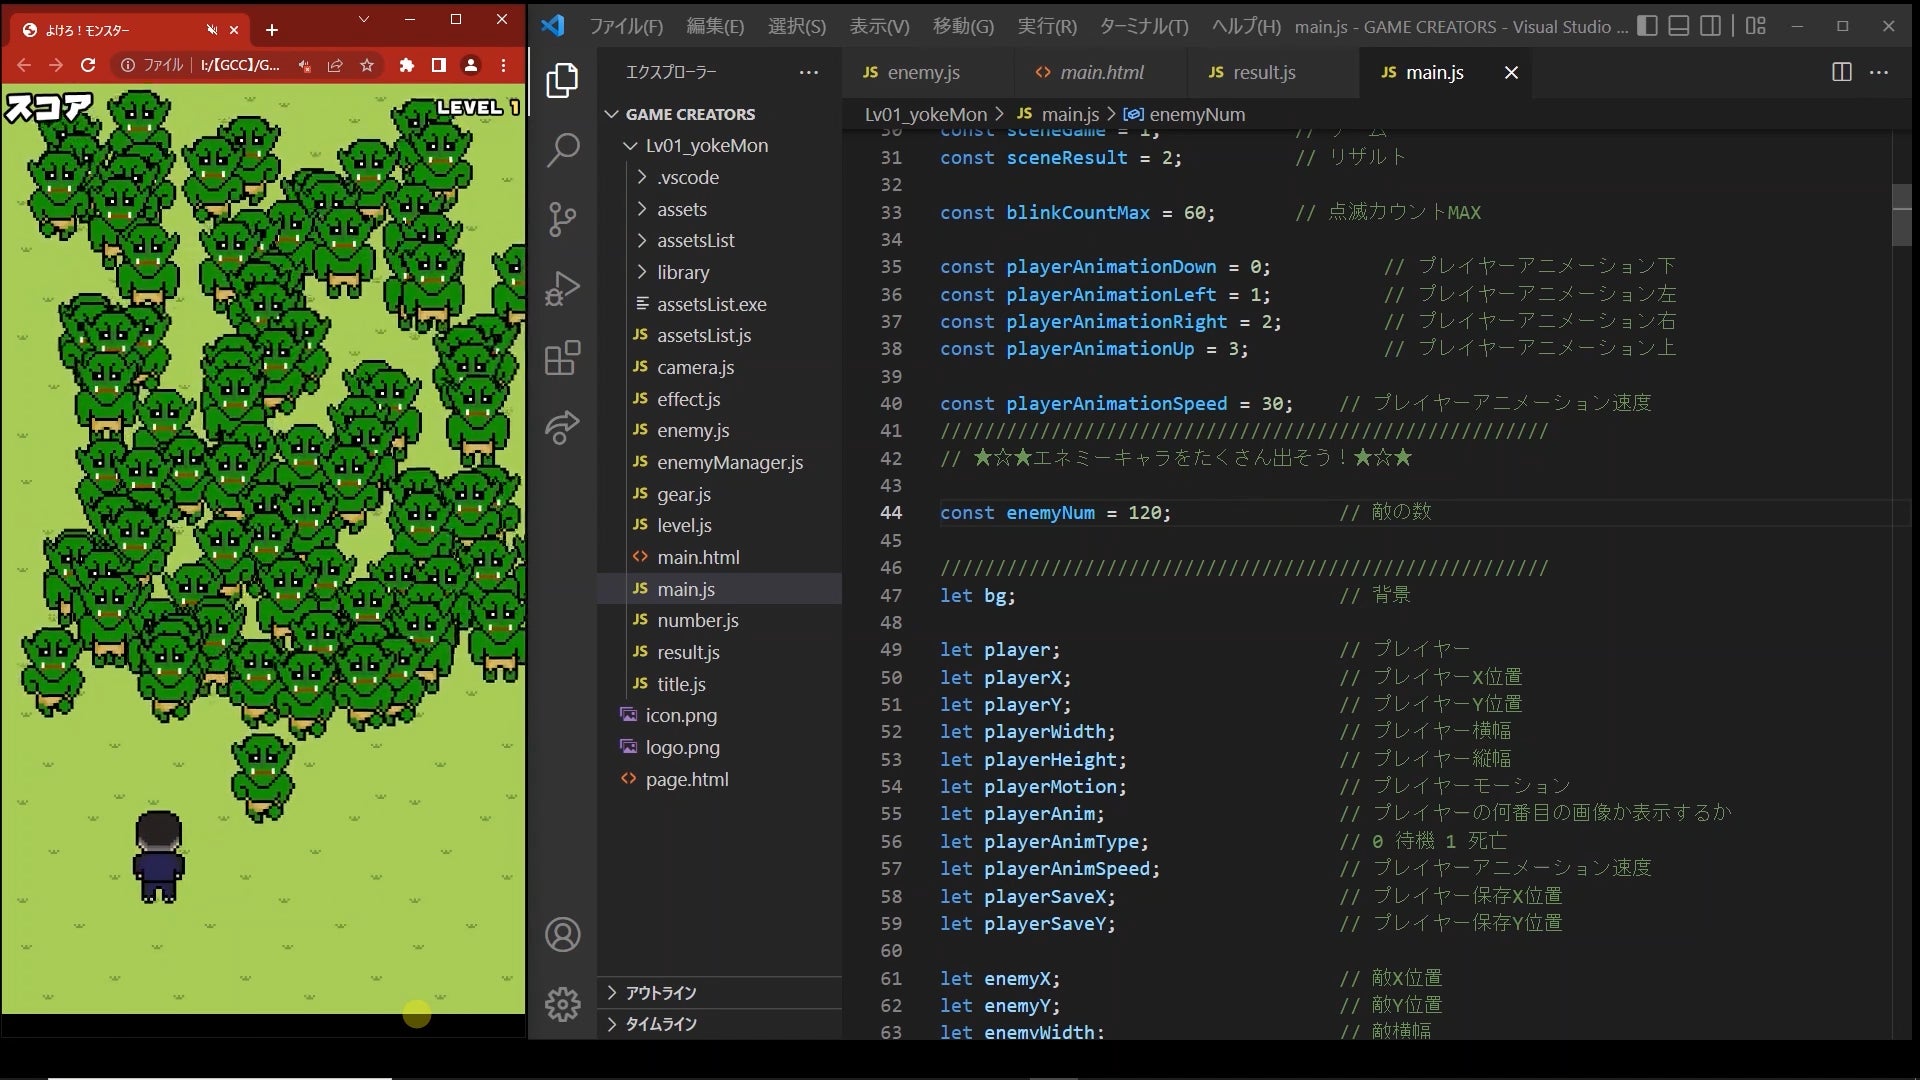Image resolution: width=1920 pixels, height=1080 pixels.
Task: Toggle the primary side bar layout
Action: pos(1647,26)
